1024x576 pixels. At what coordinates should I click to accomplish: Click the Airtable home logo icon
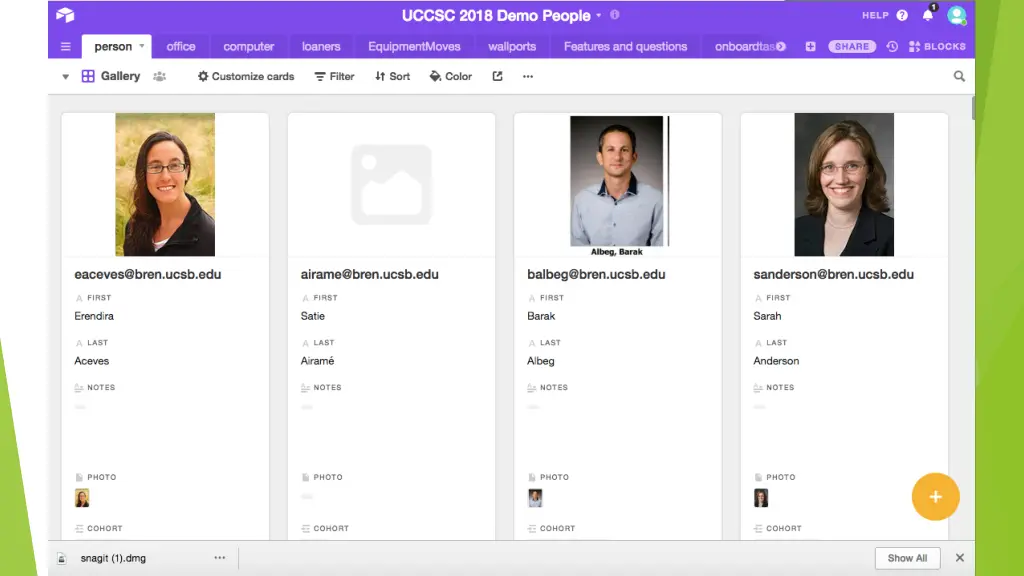65,15
